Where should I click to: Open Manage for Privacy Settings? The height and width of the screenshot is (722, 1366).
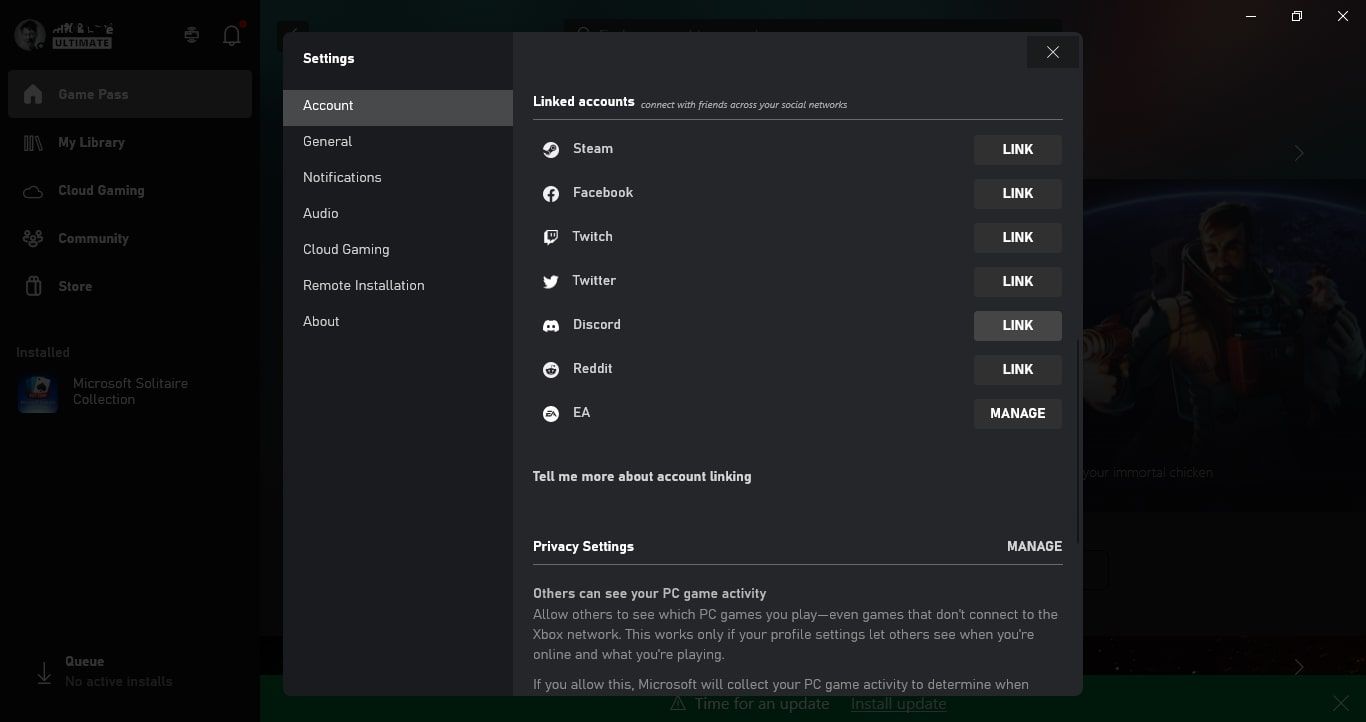pyautogui.click(x=1034, y=547)
